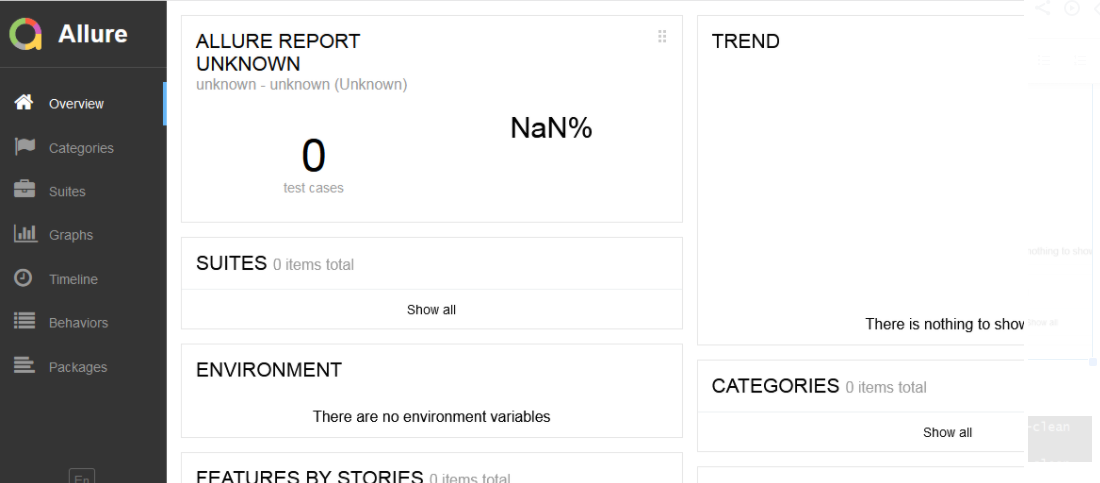This screenshot has height=483, width=1100.
Task: Click the SUITES widget heading
Action: (232, 263)
